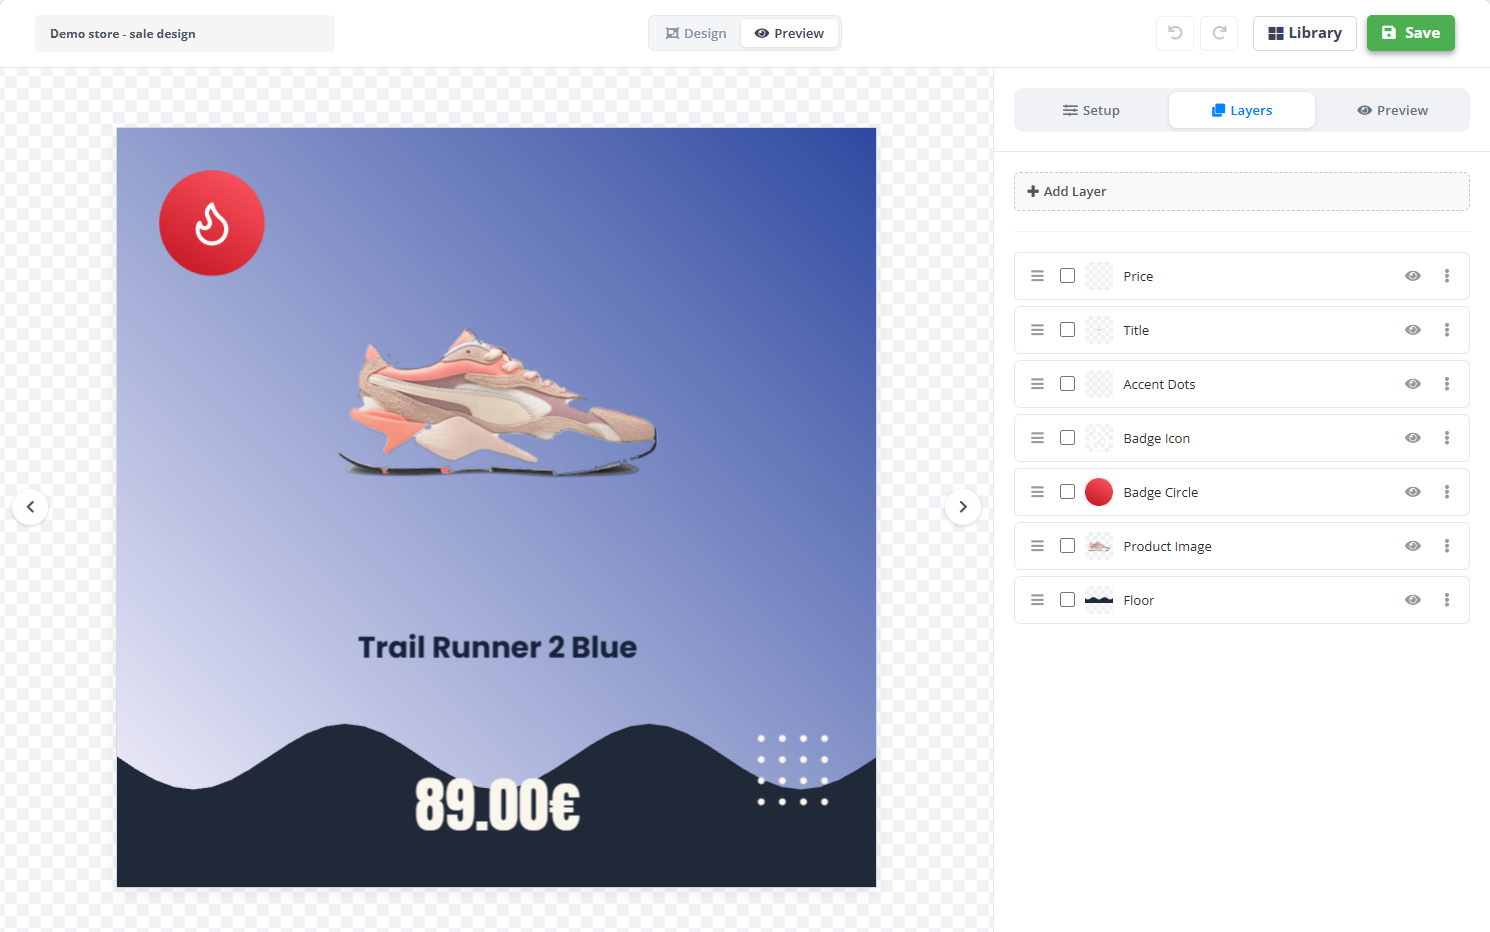1490x932 pixels.
Task: Open Badge Circle layer options menu
Action: (1447, 492)
